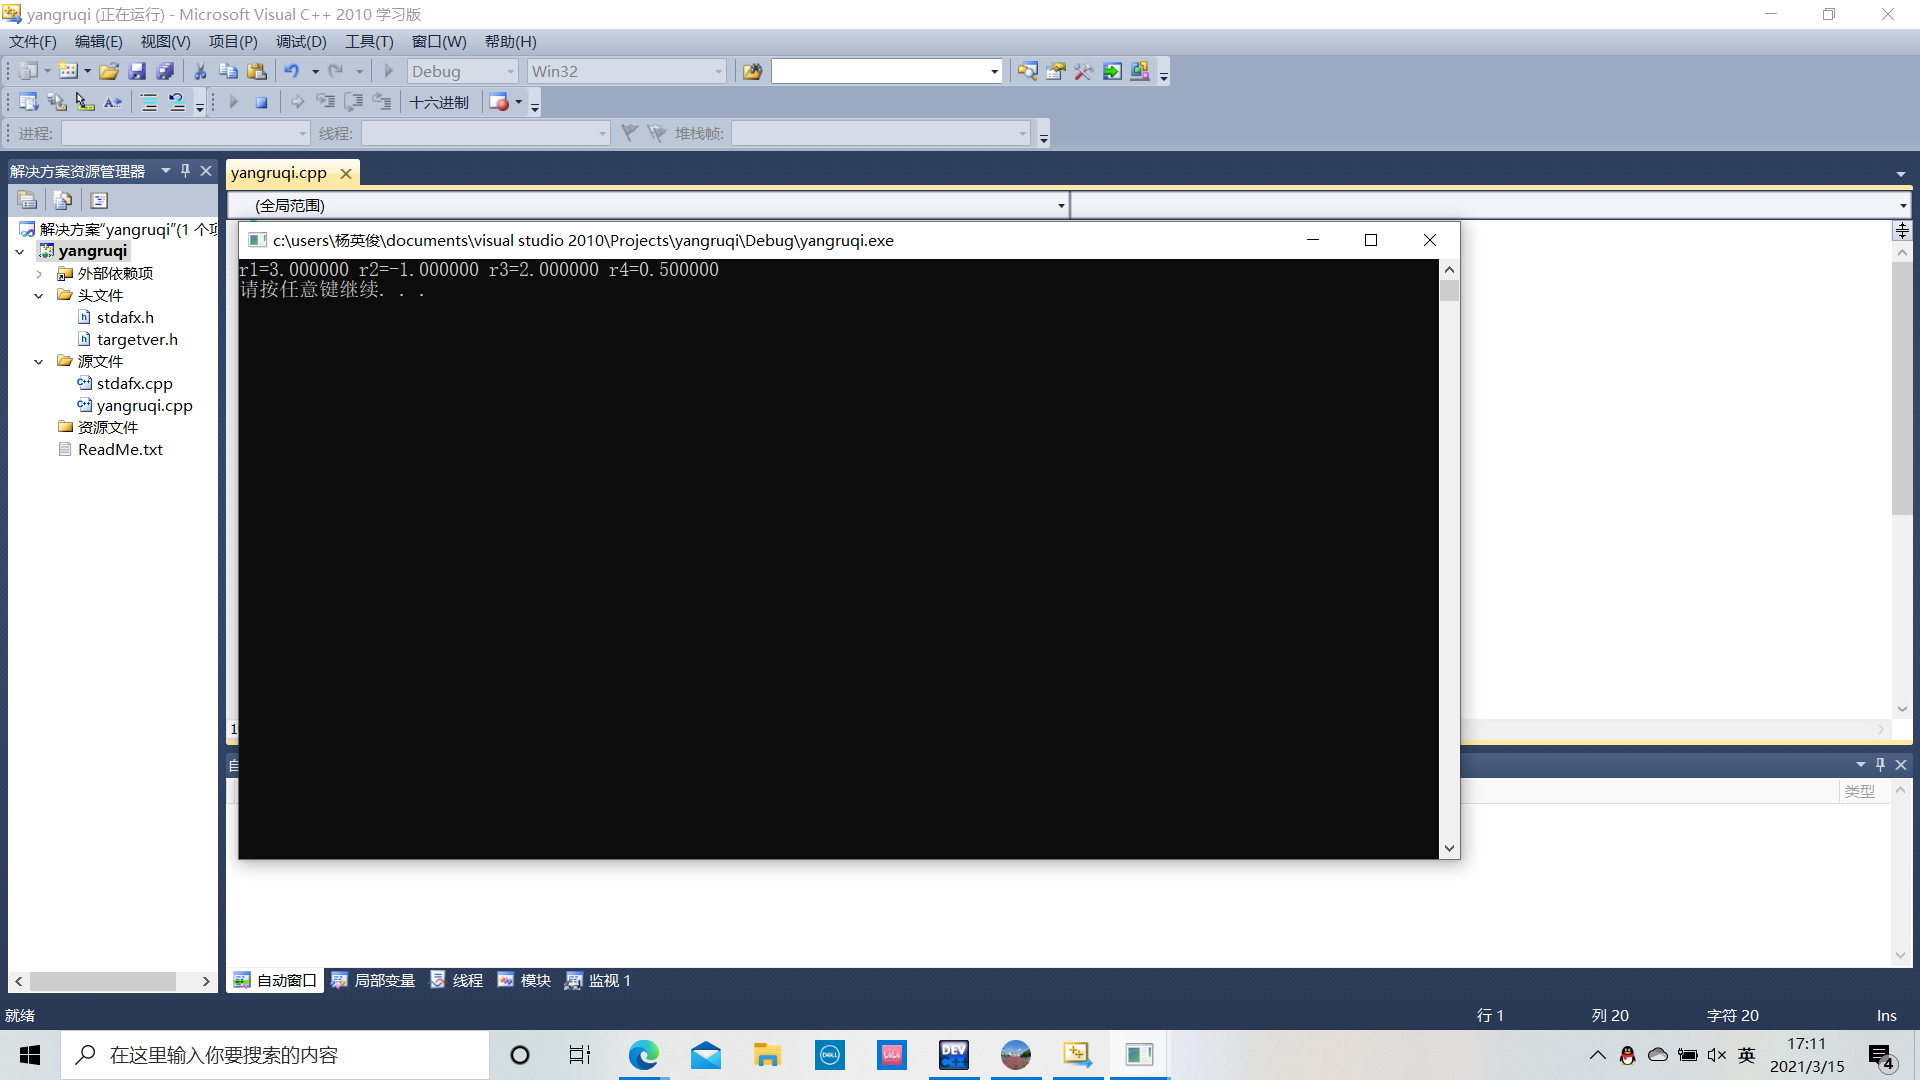Click the Save All icon
This screenshot has width=1920, height=1080.
click(166, 71)
